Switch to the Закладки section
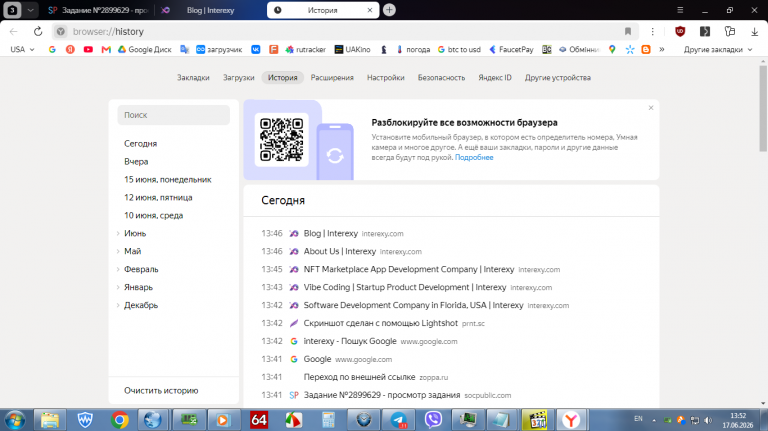 tap(193, 77)
